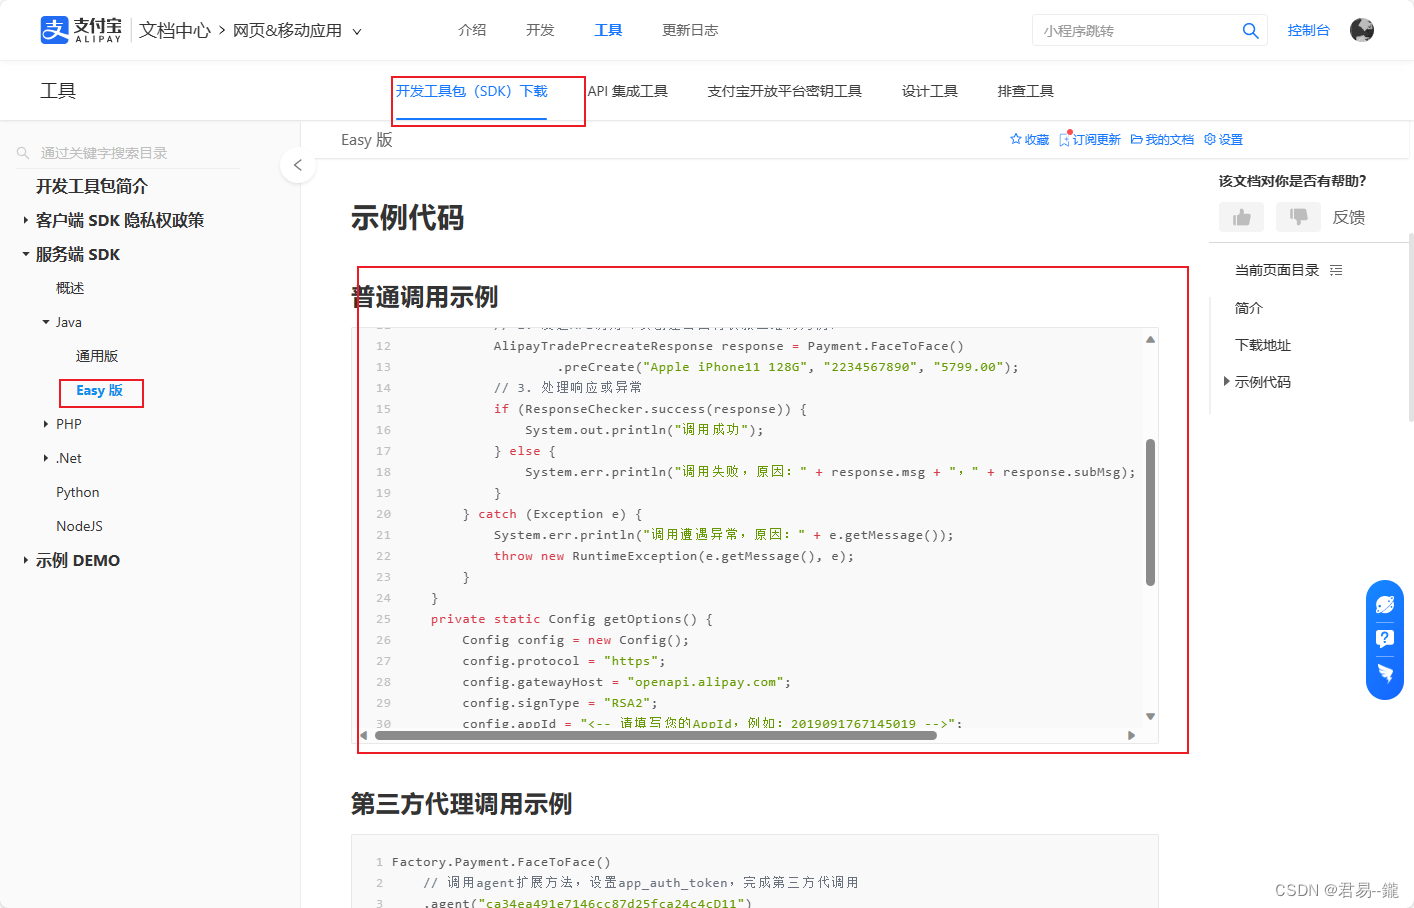Click 反馈 feedback link
Image resolution: width=1414 pixels, height=908 pixels.
[x=1349, y=217]
